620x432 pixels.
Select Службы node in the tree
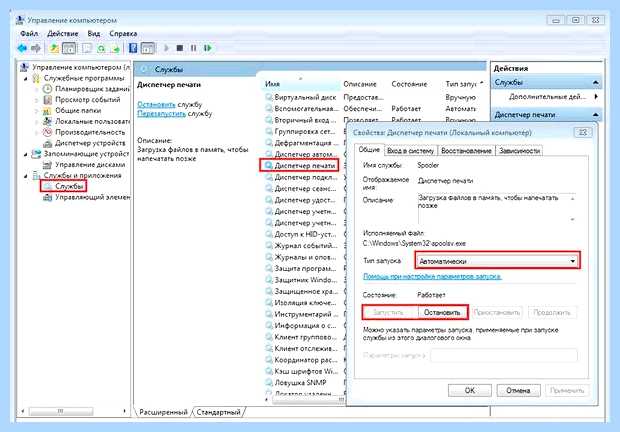69,186
